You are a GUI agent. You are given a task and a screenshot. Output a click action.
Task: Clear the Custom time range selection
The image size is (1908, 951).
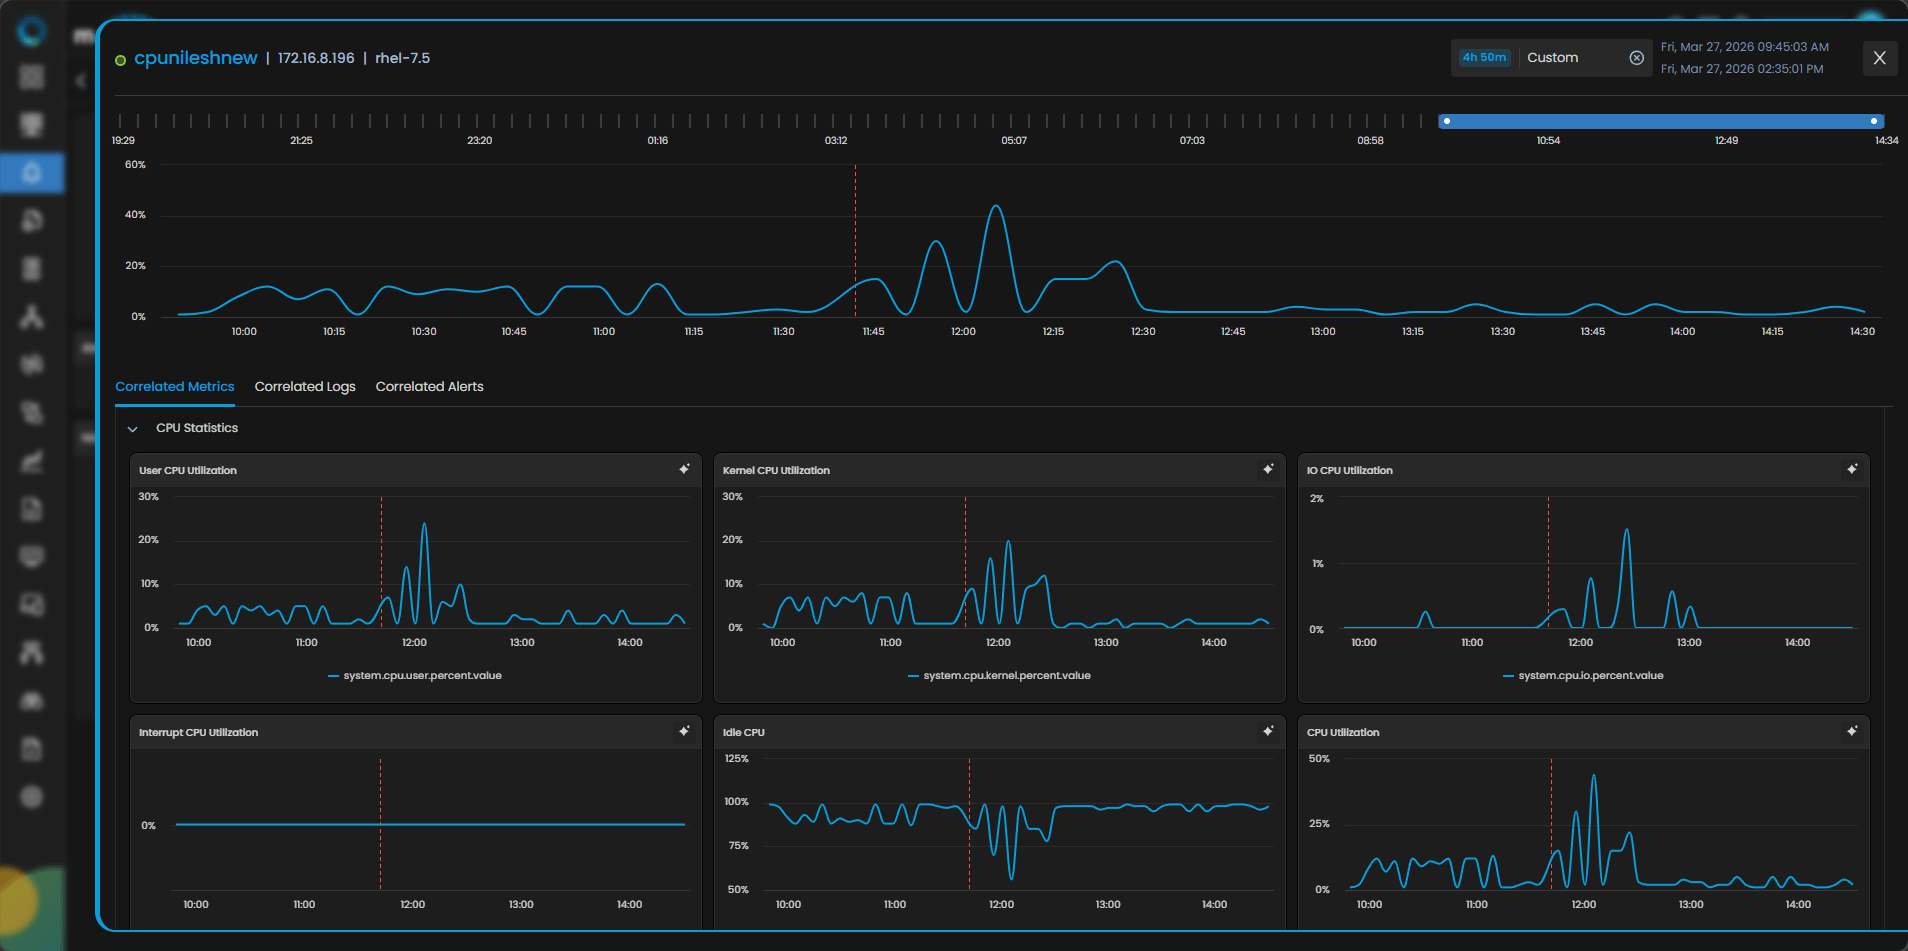pos(1636,58)
